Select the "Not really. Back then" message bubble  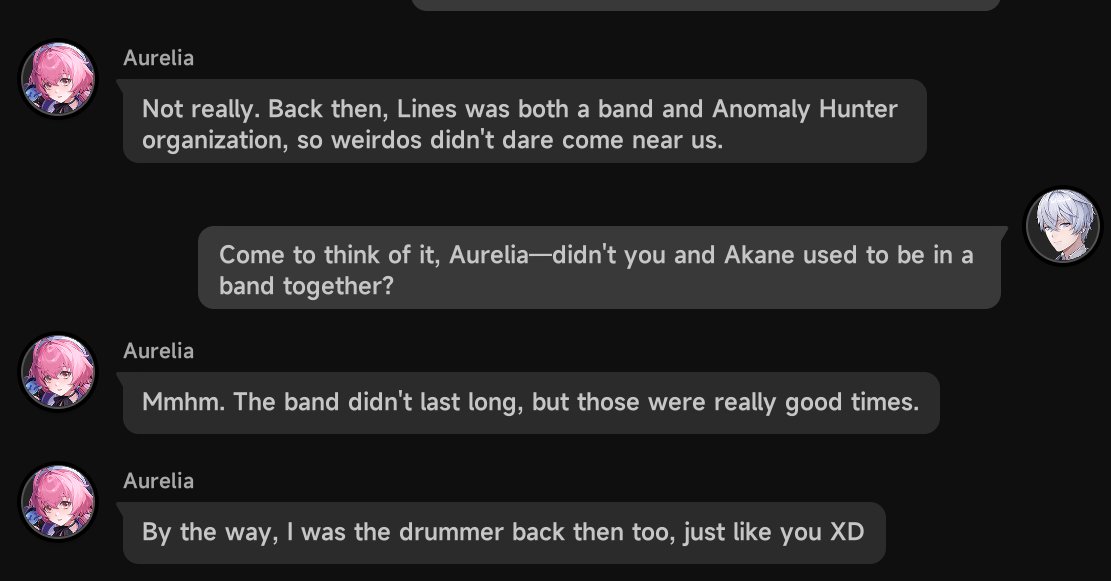click(524, 121)
